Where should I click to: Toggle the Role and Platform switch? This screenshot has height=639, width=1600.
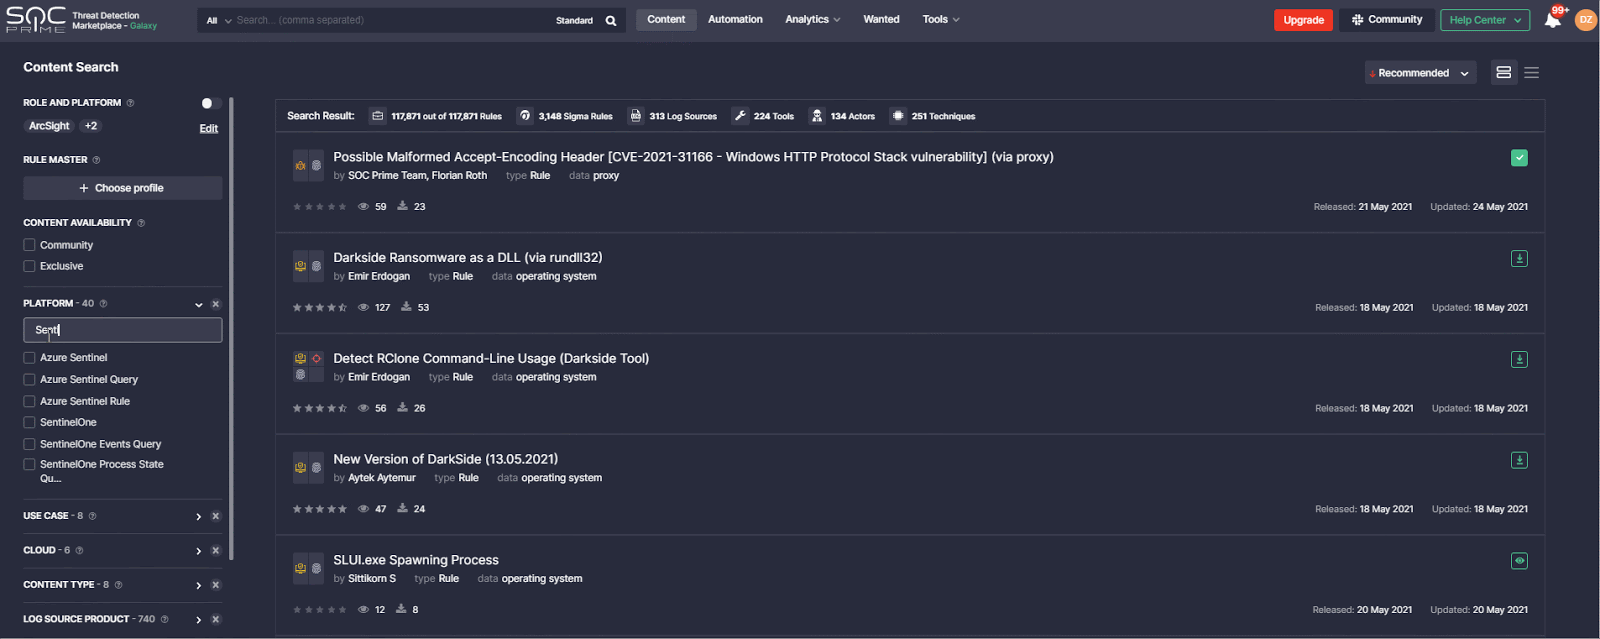[210, 103]
